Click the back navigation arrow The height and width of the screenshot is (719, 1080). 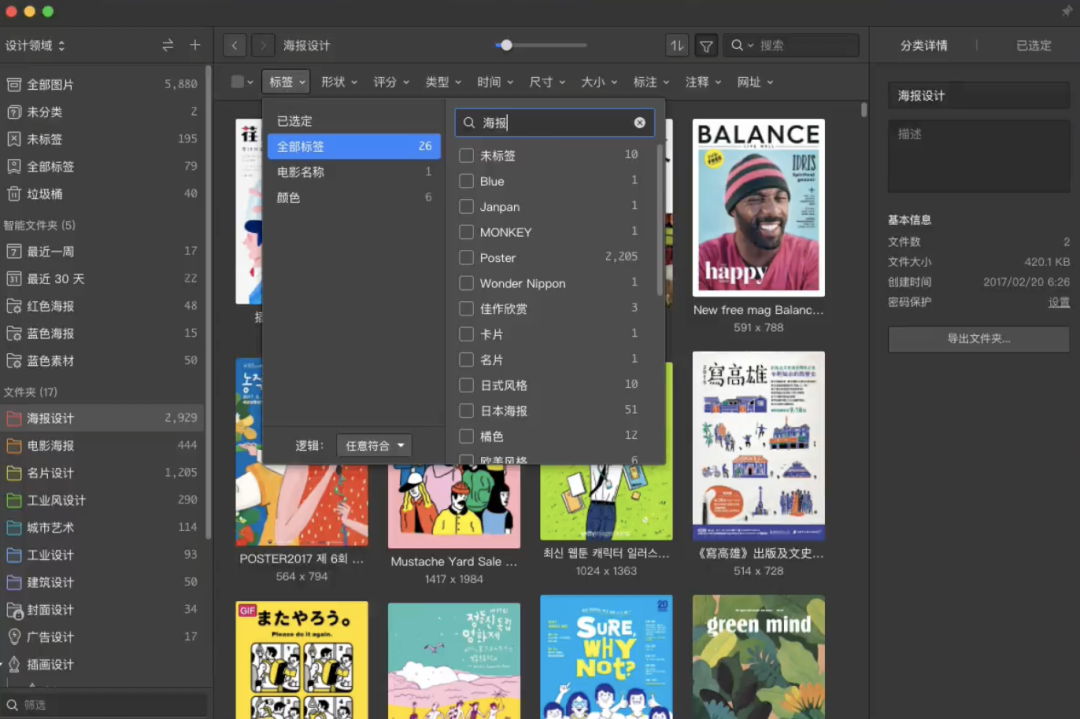point(234,45)
